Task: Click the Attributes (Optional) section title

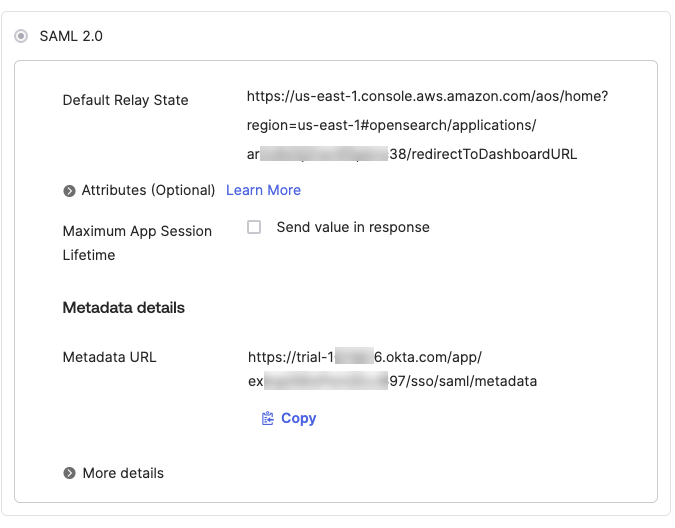Action: click(x=148, y=190)
